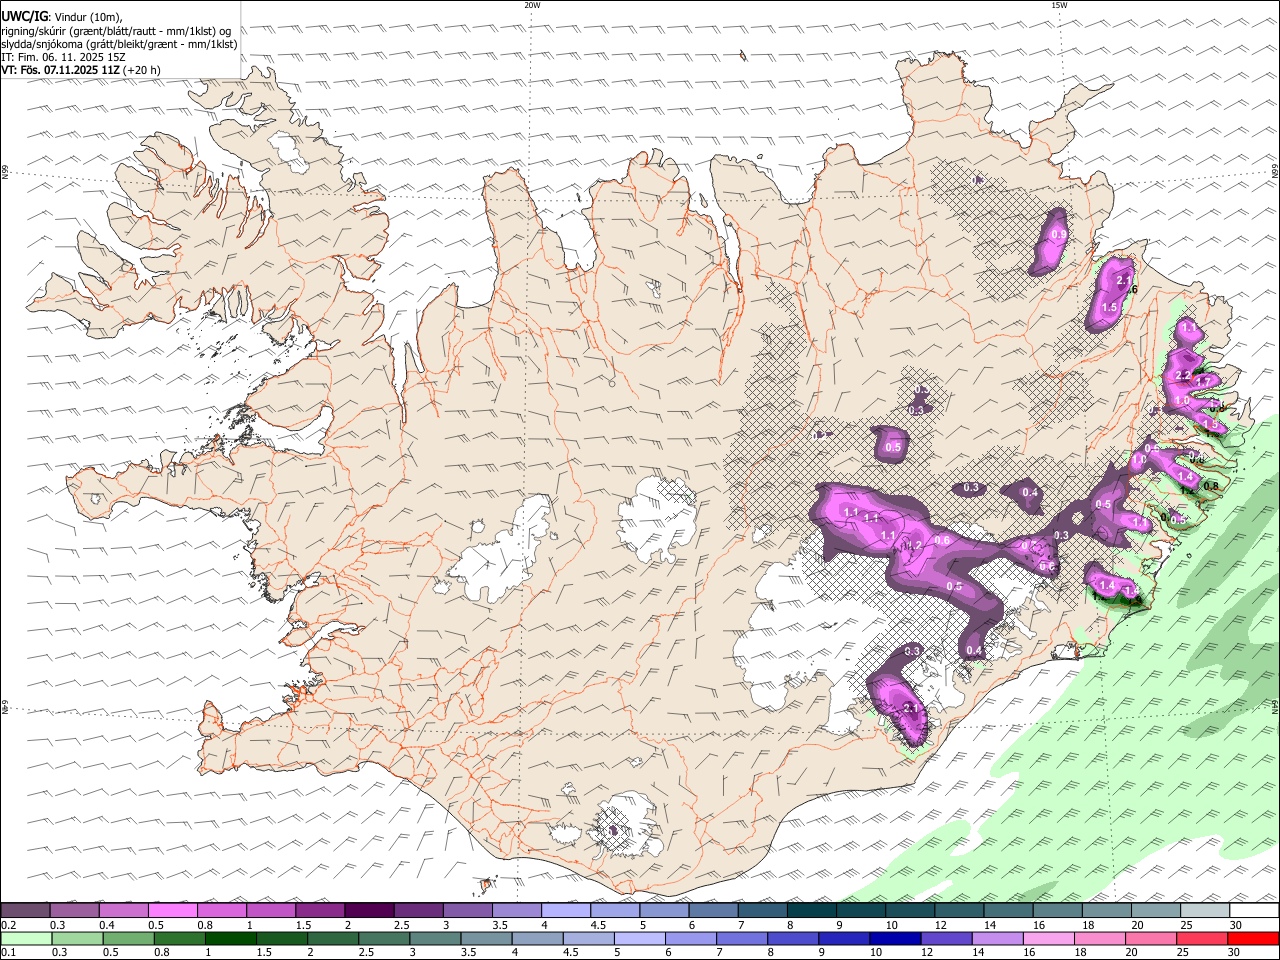Pick the top-row swatch between 3 and 3.5
Viewport: 1280px width, 960px height.
467,911
